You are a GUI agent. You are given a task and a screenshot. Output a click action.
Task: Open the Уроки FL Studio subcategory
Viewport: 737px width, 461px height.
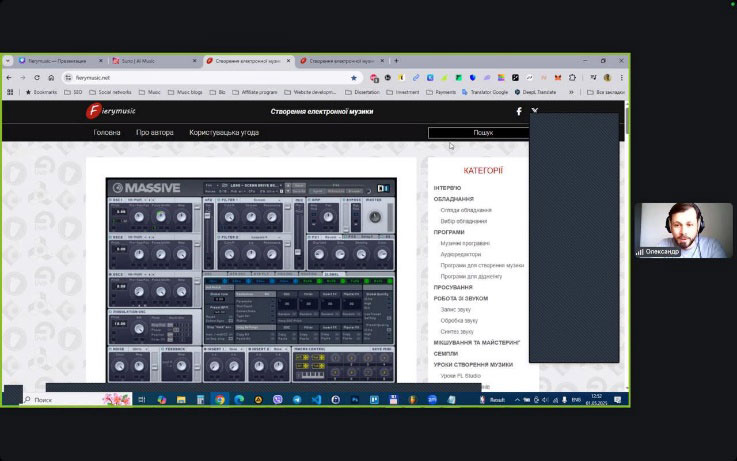(x=461, y=376)
